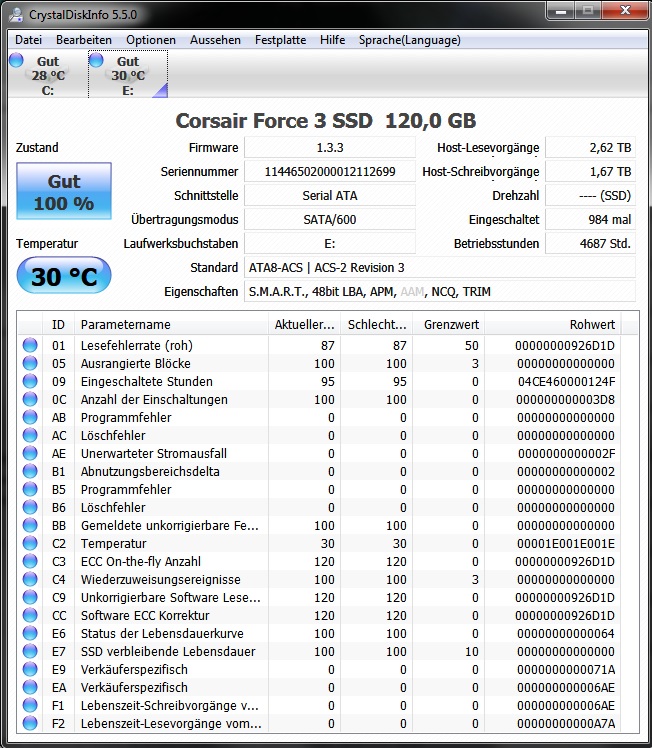
Task: Click the status orb in row E9 Verkäuferspezifisch
Action: tap(30, 669)
